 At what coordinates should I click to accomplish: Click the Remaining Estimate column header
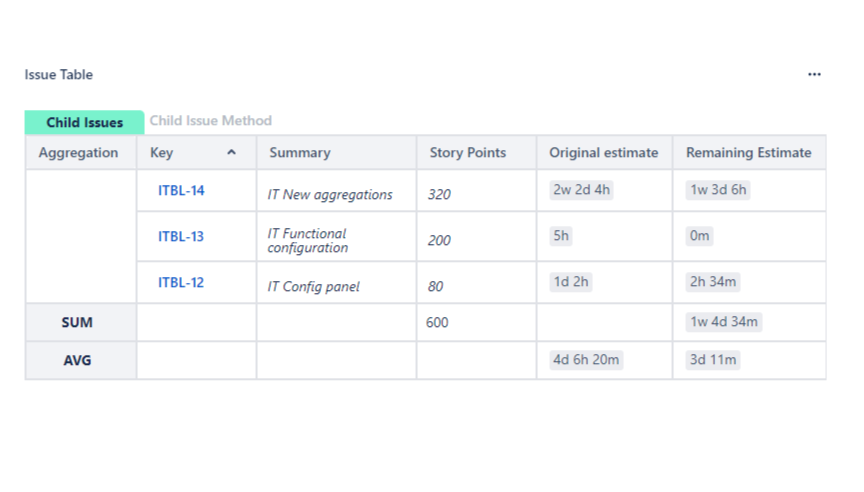click(748, 153)
